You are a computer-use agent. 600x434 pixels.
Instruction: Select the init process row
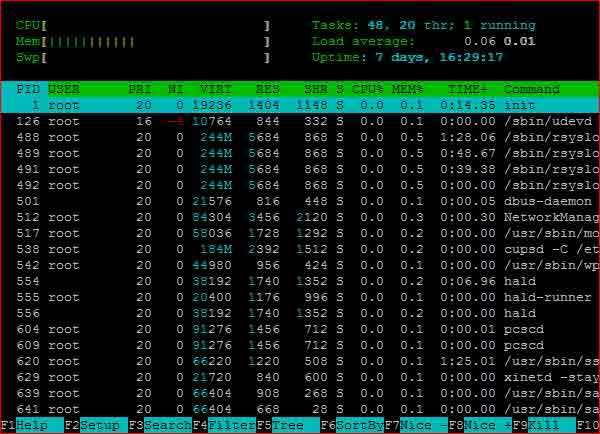pyautogui.click(x=300, y=105)
